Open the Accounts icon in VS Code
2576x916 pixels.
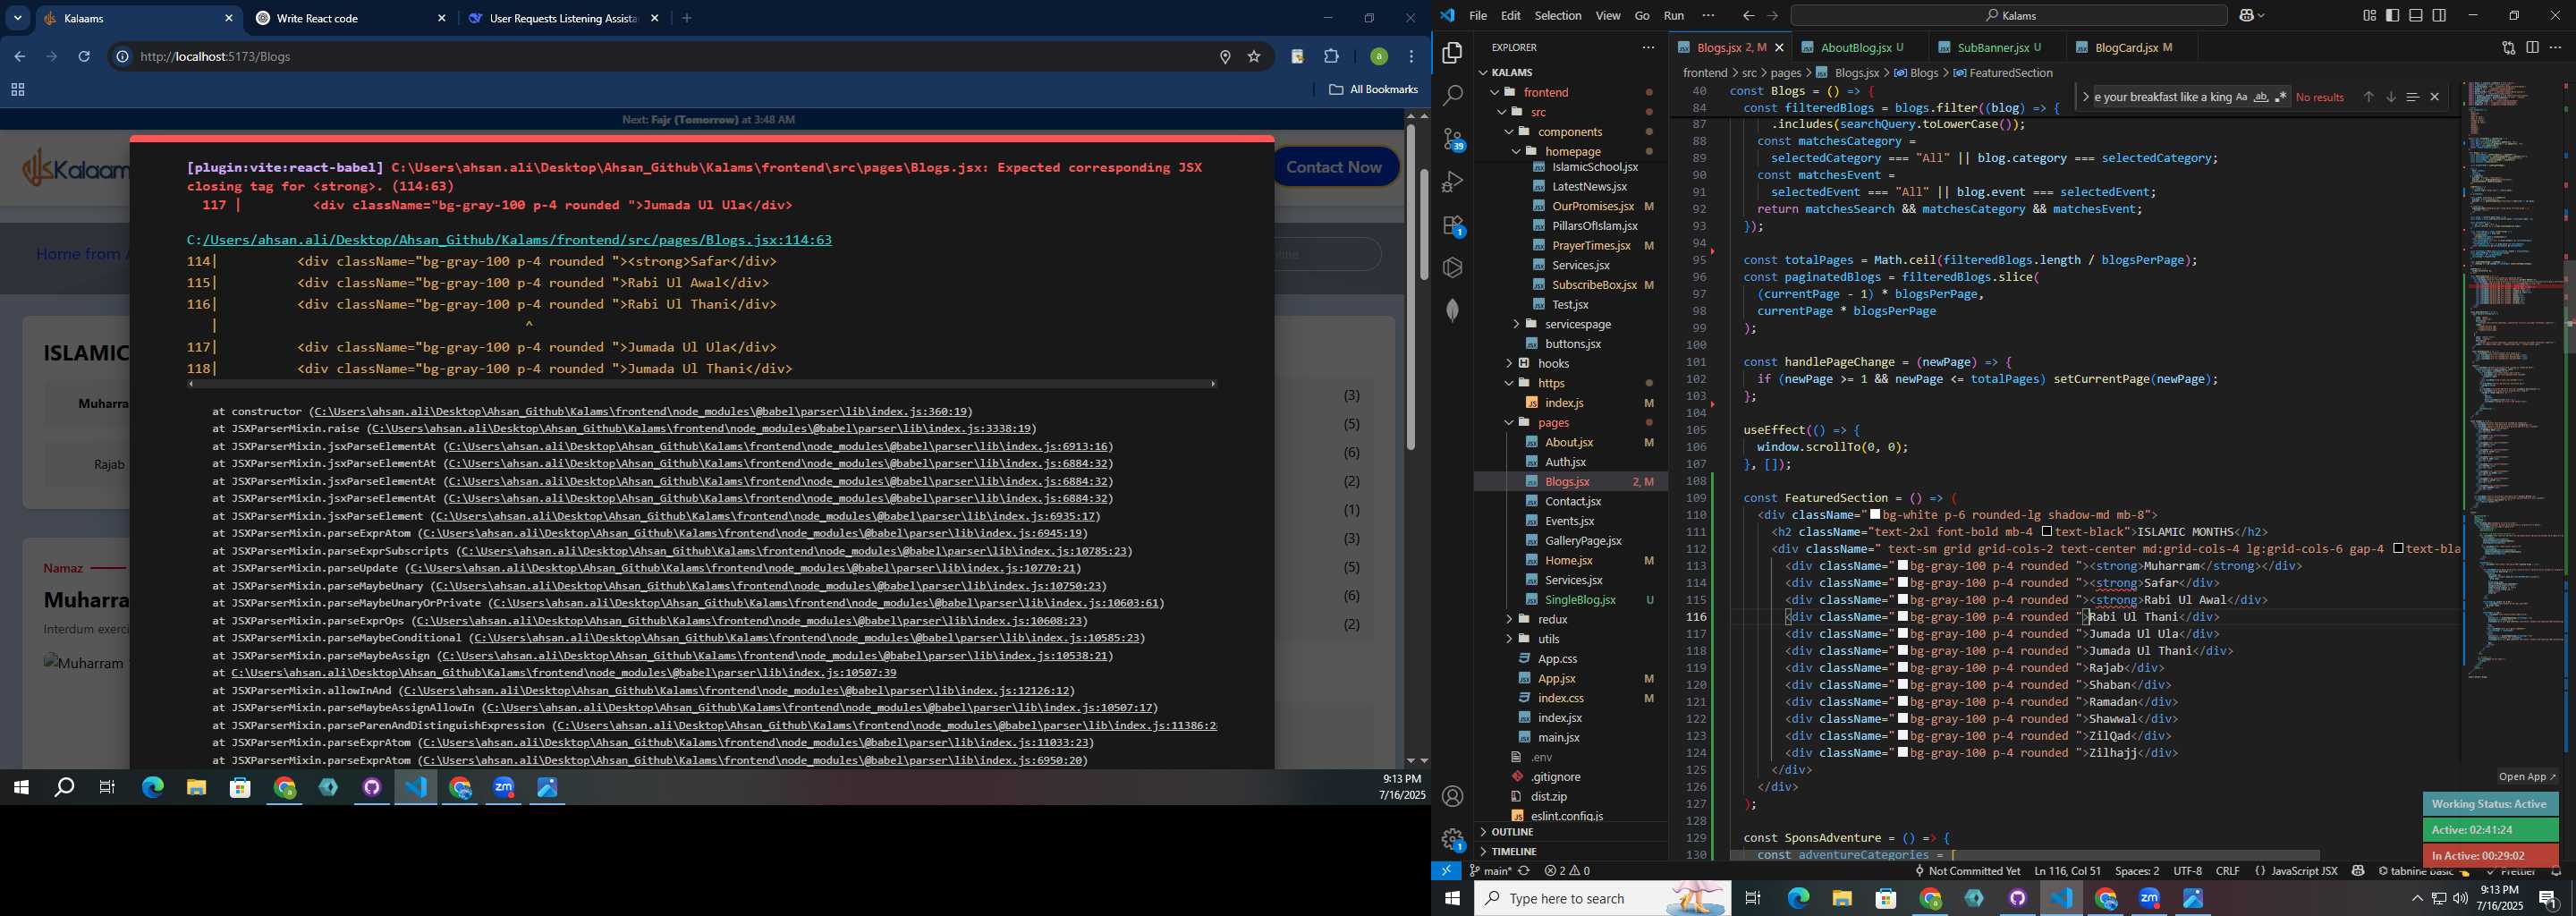coord(1453,797)
